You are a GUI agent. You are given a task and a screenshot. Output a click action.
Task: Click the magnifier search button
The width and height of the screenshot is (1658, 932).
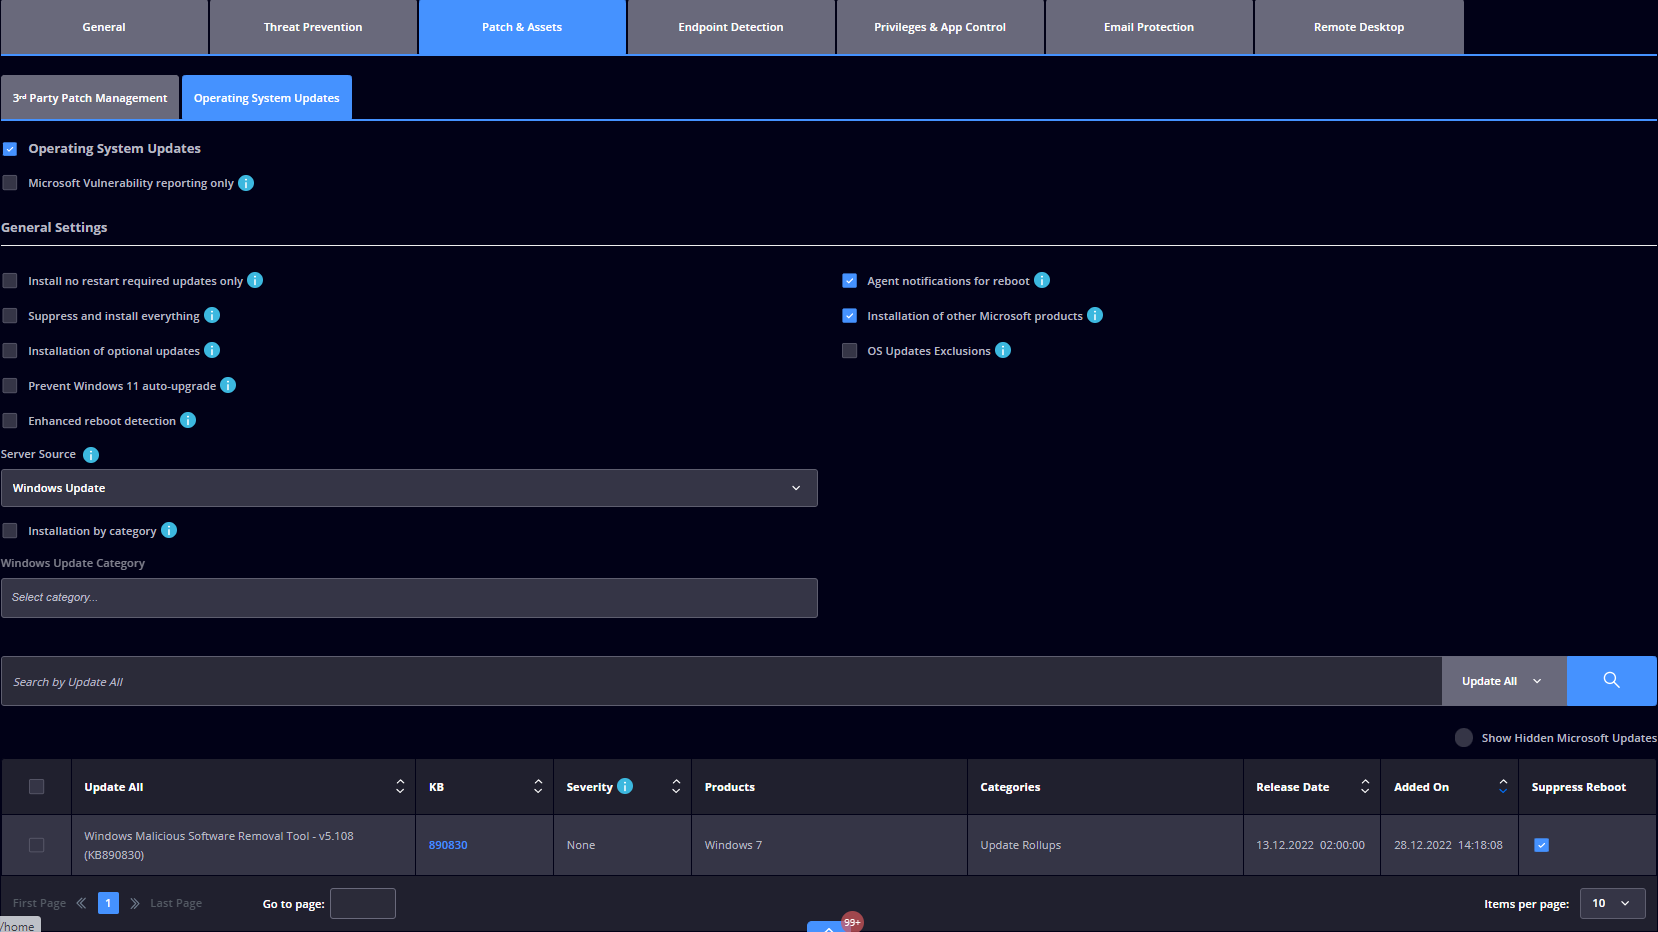1612,681
